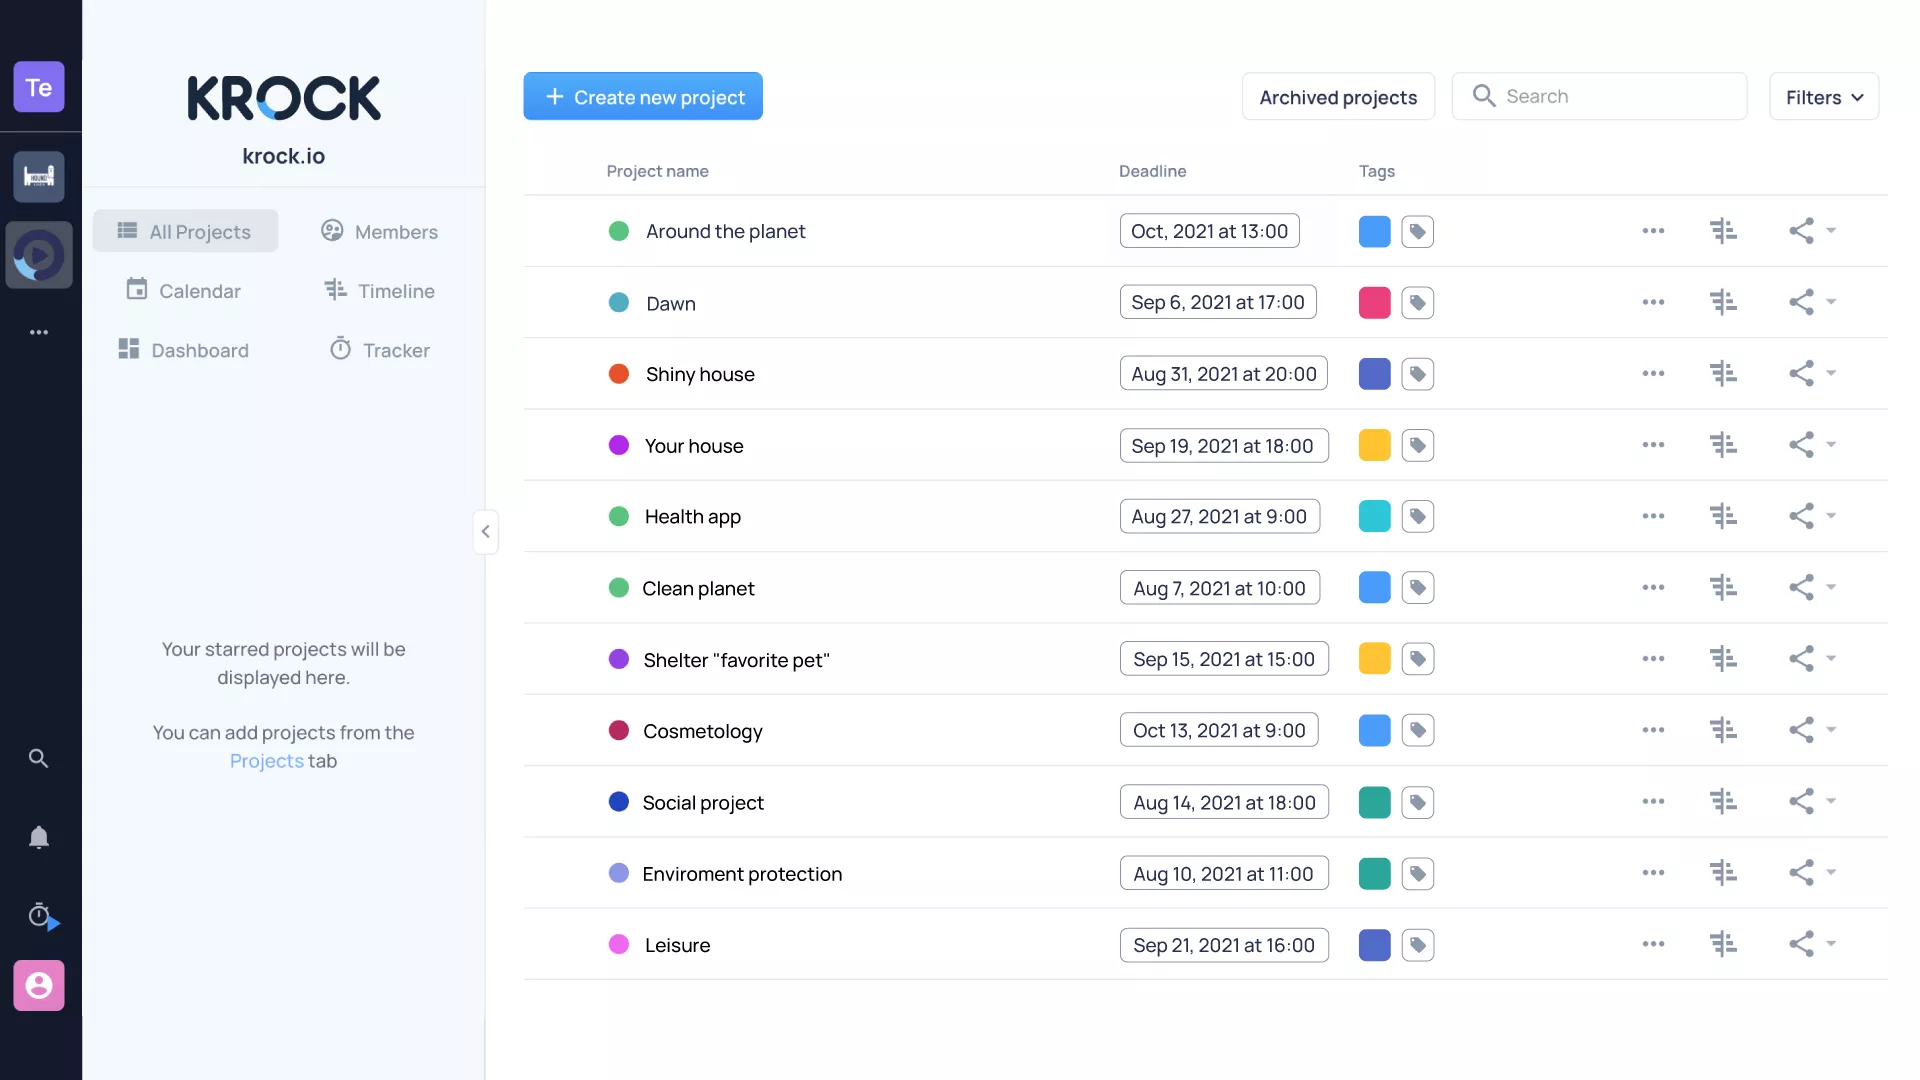This screenshot has width=1920, height=1080.
Task: Open timeline icon for Cosmetology
Action: pyautogui.click(x=1723, y=730)
